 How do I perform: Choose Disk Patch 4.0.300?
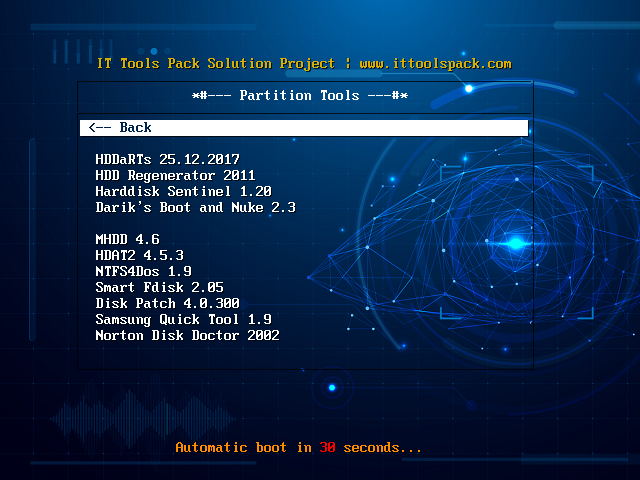167,303
